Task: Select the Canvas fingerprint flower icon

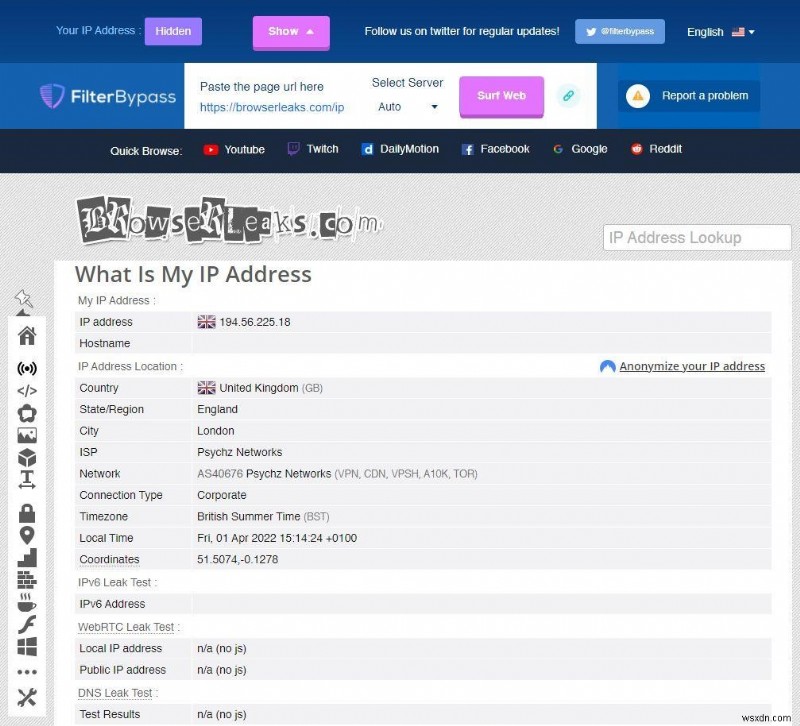Action: coord(27,412)
